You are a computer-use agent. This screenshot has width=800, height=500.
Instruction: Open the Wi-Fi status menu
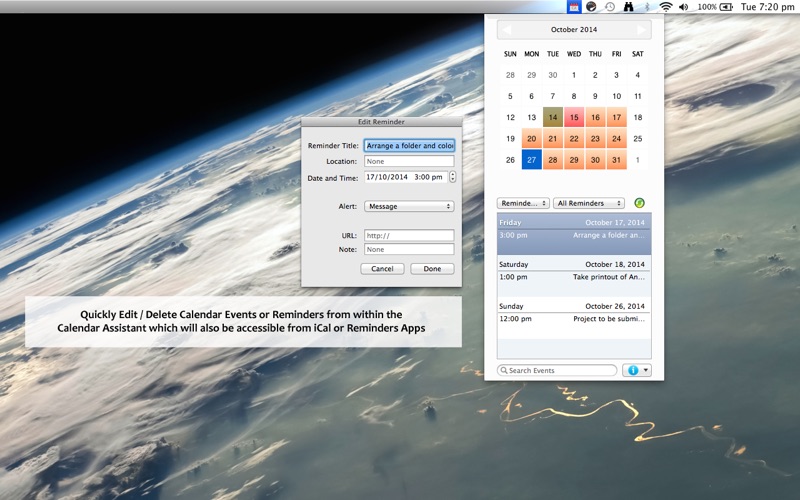pos(666,7)
